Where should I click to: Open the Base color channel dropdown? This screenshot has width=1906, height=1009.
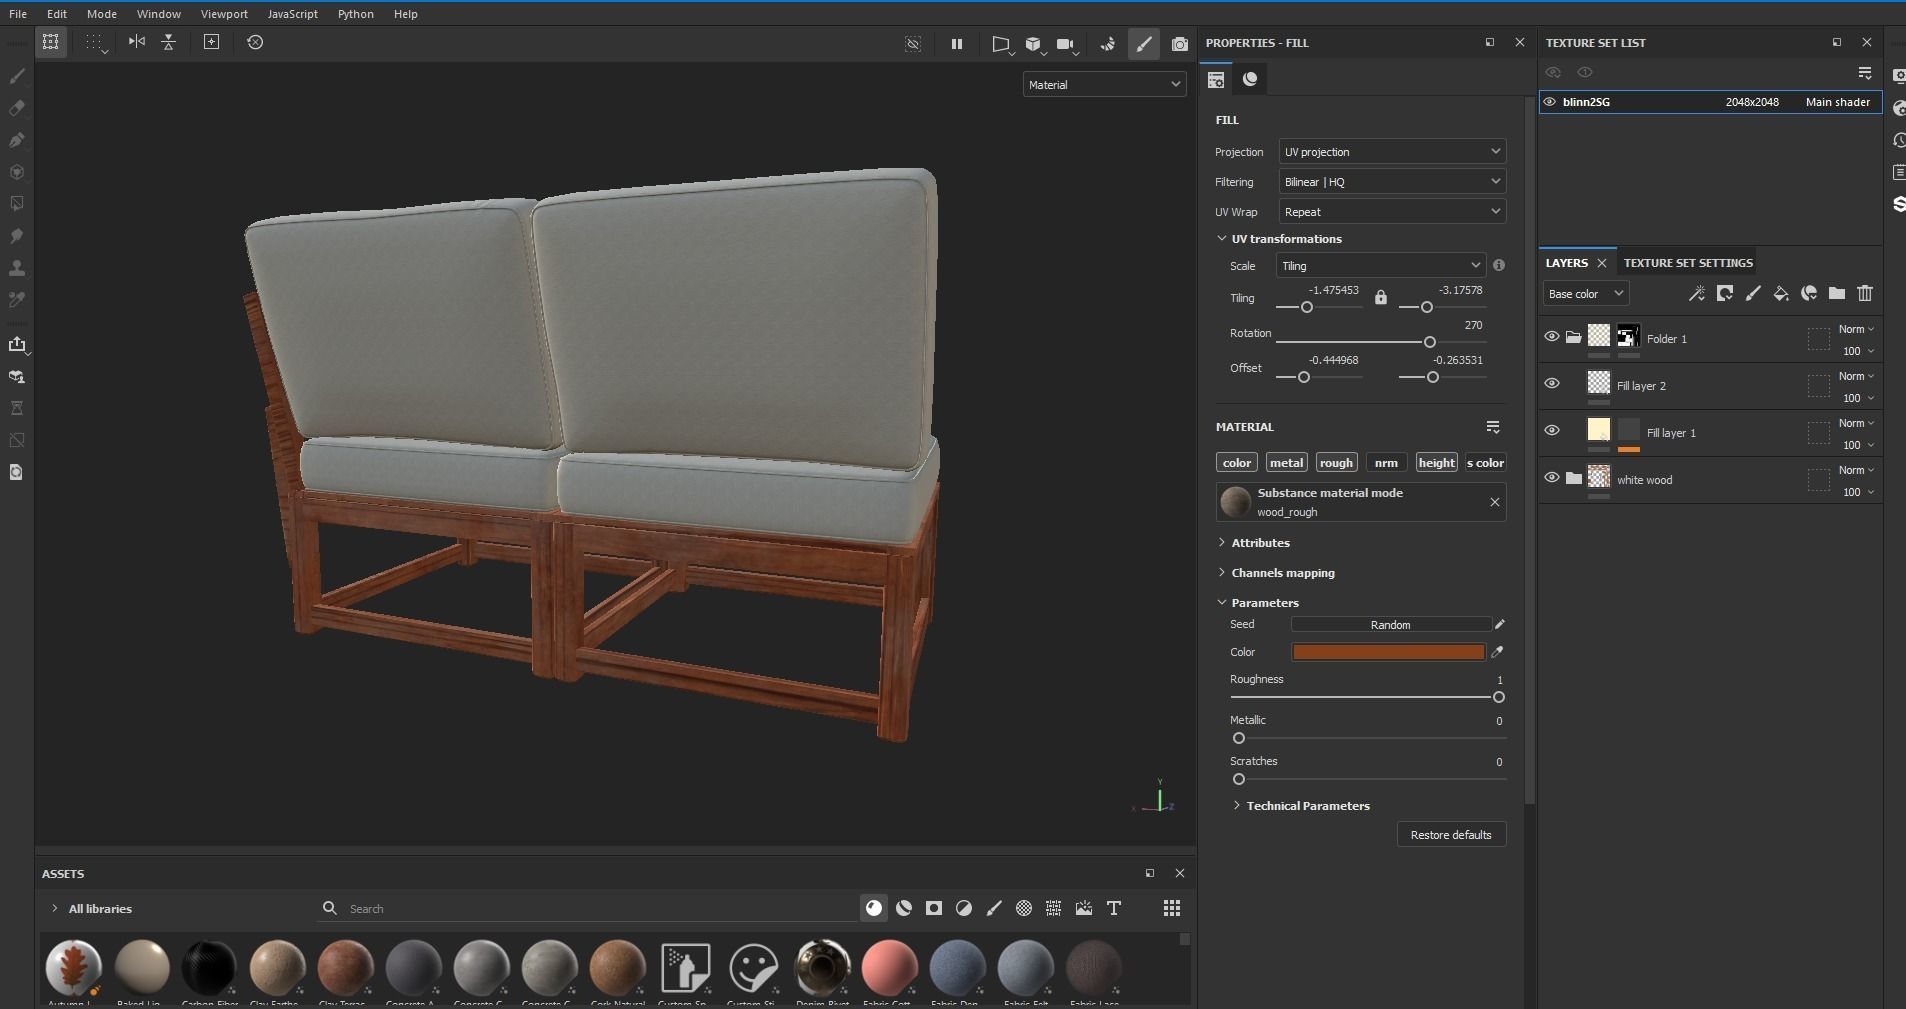[x=1586, y=294]
